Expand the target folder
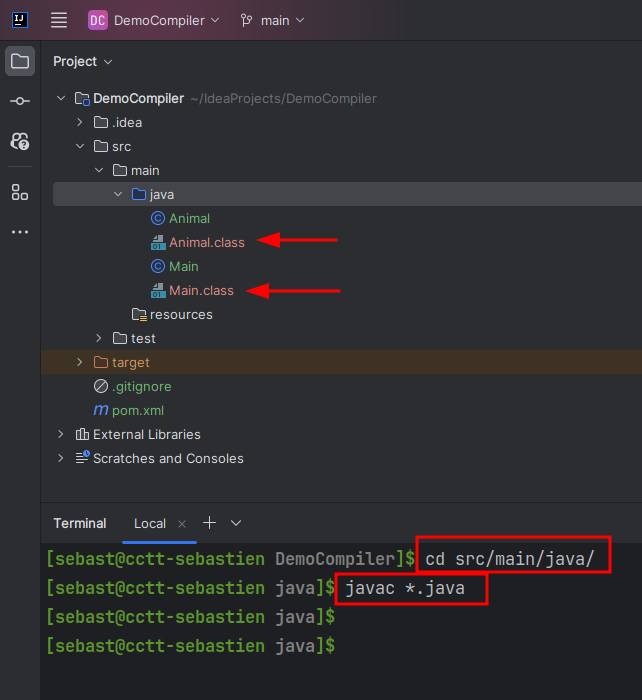The width and height of the screenshot is (642, 700). 80,362
